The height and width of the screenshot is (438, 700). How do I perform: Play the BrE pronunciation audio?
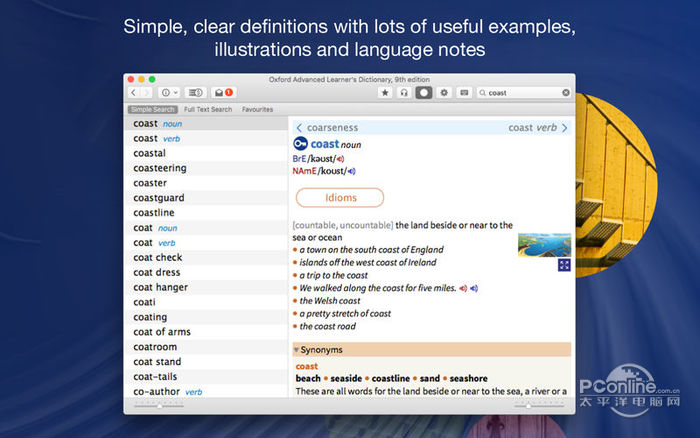[340, 159]
